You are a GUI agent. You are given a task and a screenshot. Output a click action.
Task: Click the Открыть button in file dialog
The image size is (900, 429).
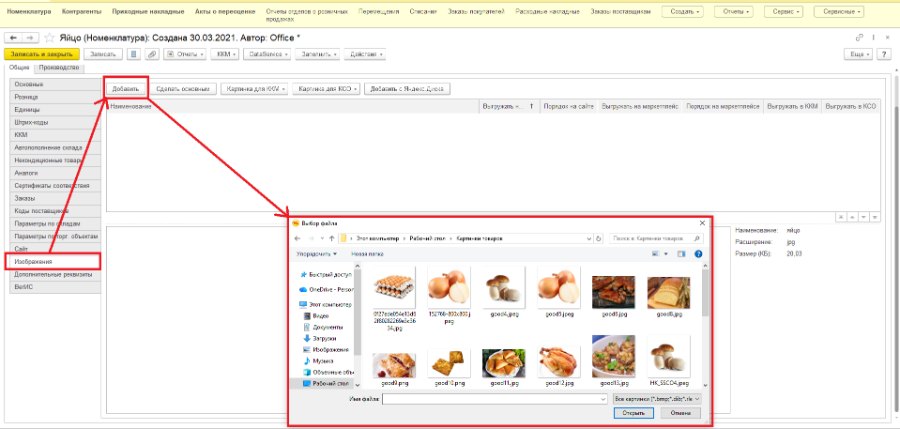point(633,413)
